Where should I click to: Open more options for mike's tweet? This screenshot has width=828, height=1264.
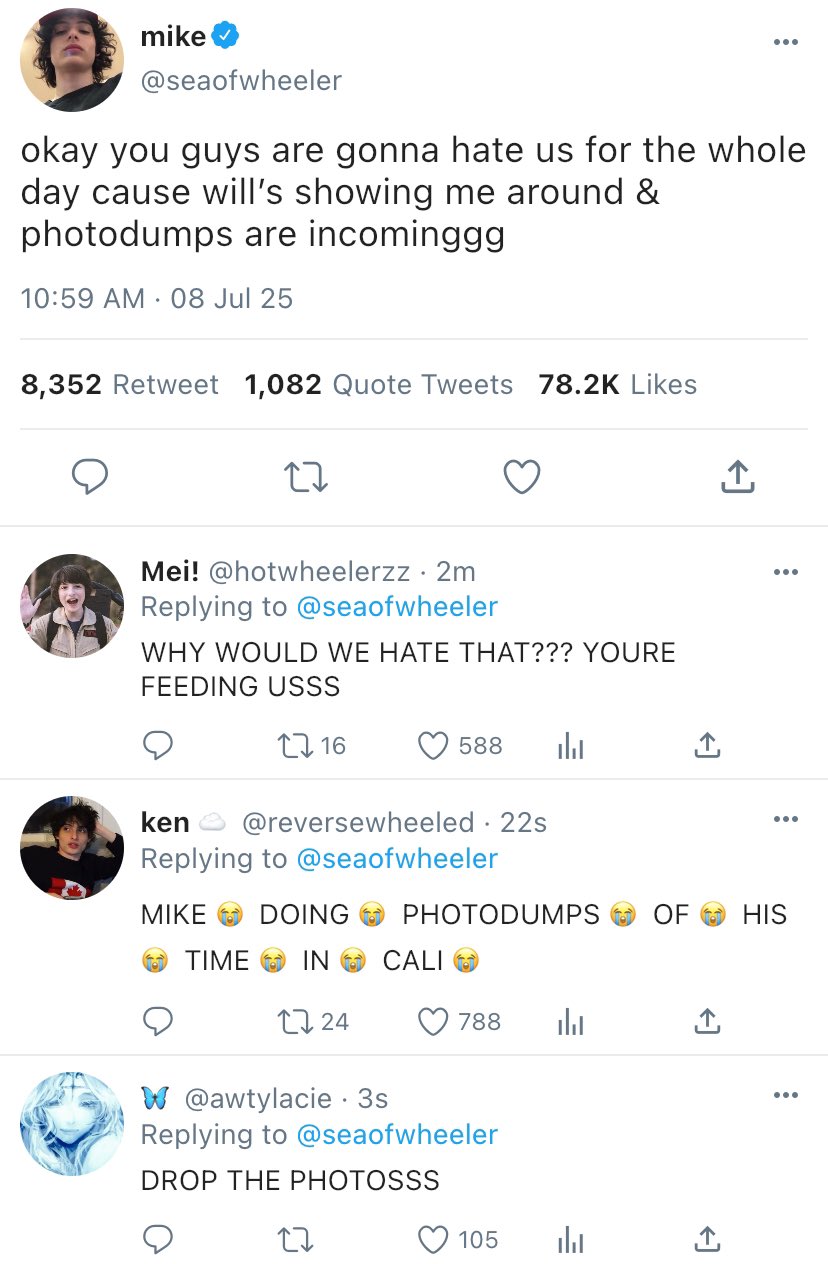pyautogui.click(x=786, y=42)
